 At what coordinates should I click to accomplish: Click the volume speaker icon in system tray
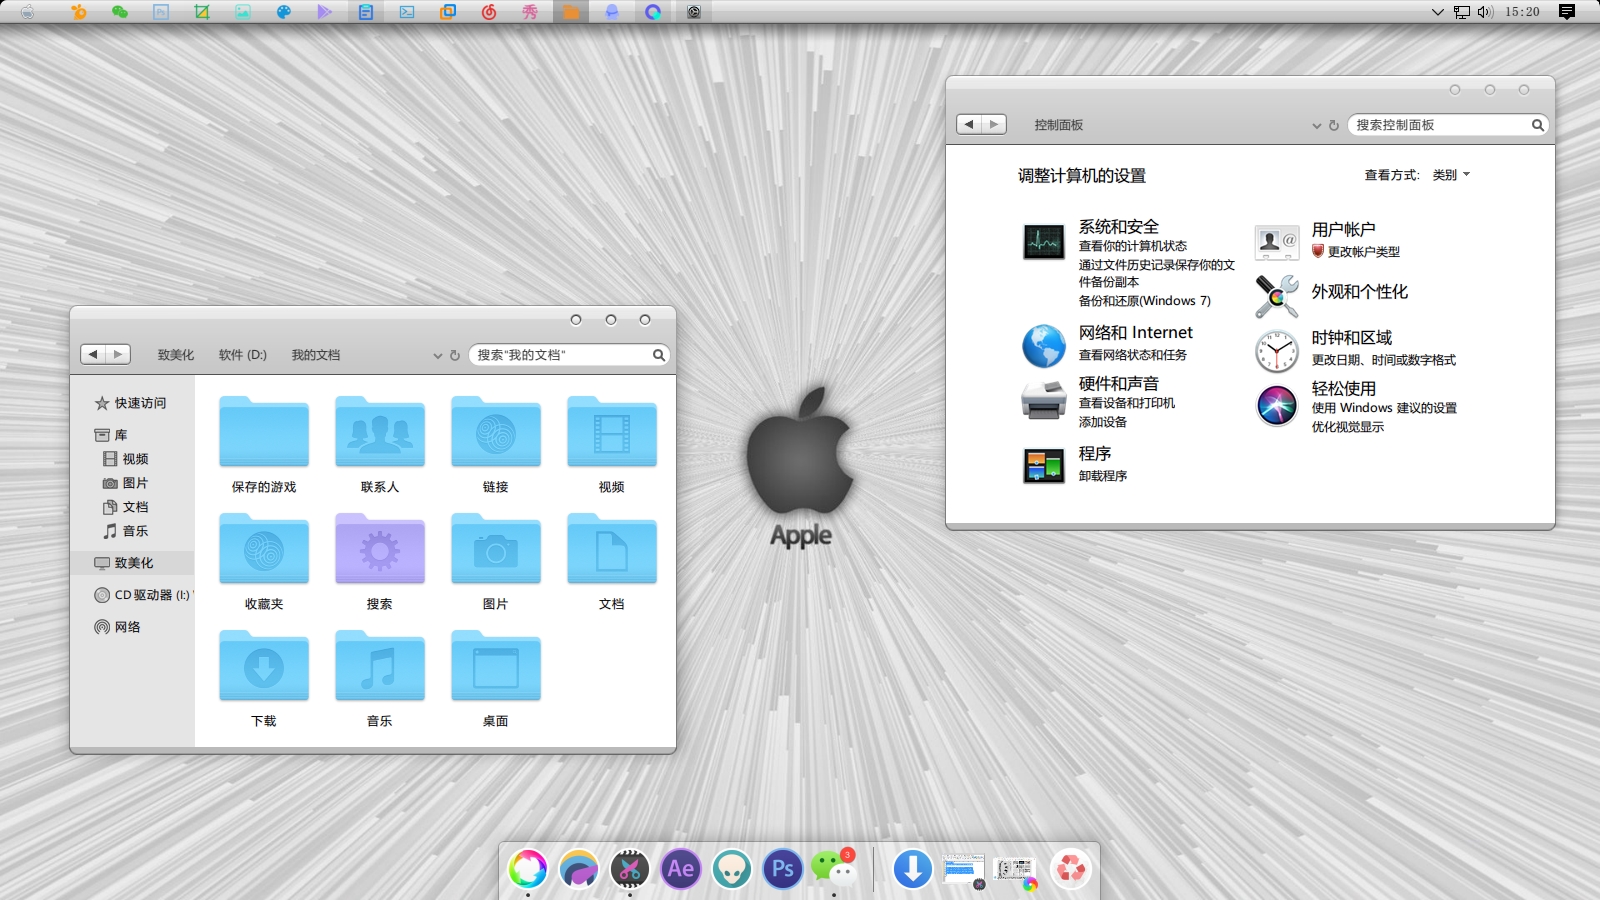pos(1485,12)
